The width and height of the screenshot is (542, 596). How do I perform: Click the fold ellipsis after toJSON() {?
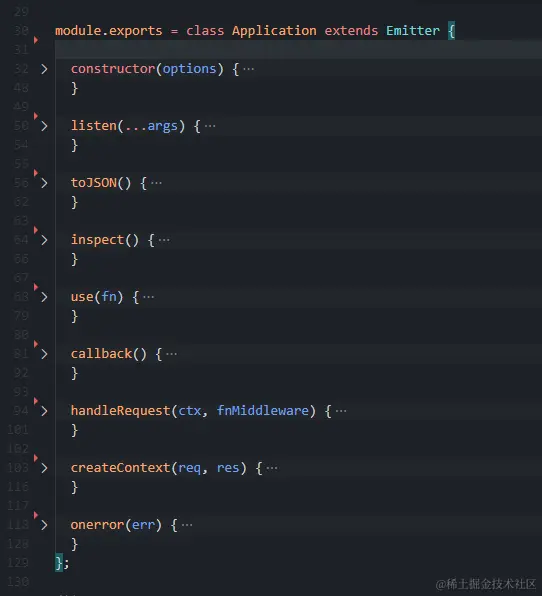(156, 183)
